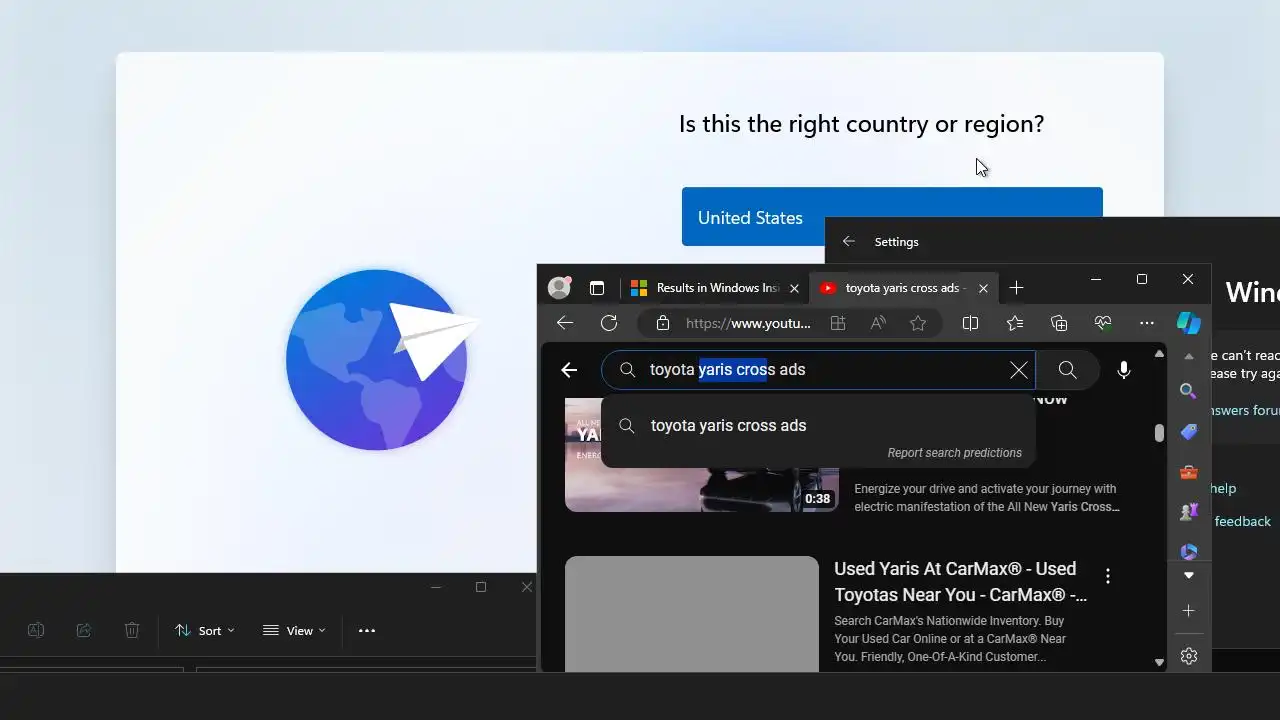
Task: Start YouTube voice search microphone
Action: click(1124, 370)
